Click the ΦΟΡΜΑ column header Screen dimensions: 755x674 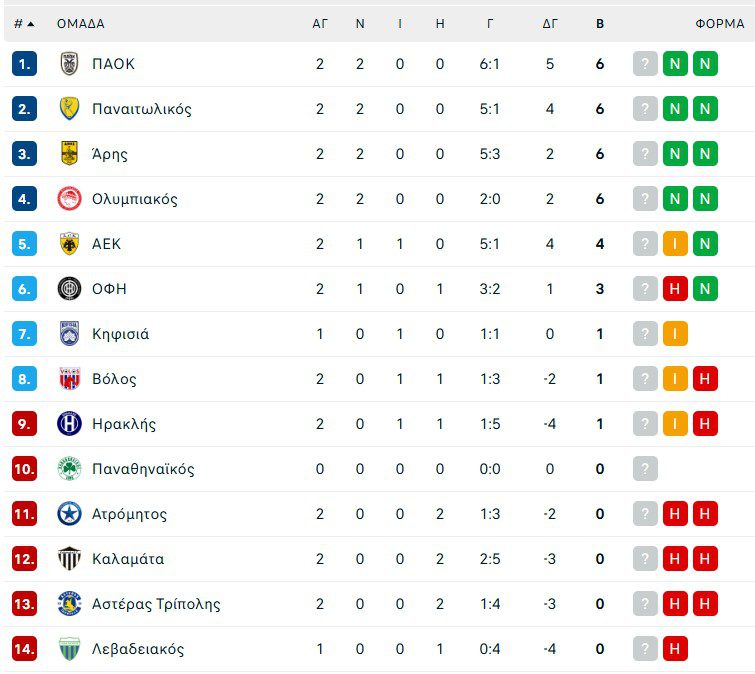click(x=720, y=24)
